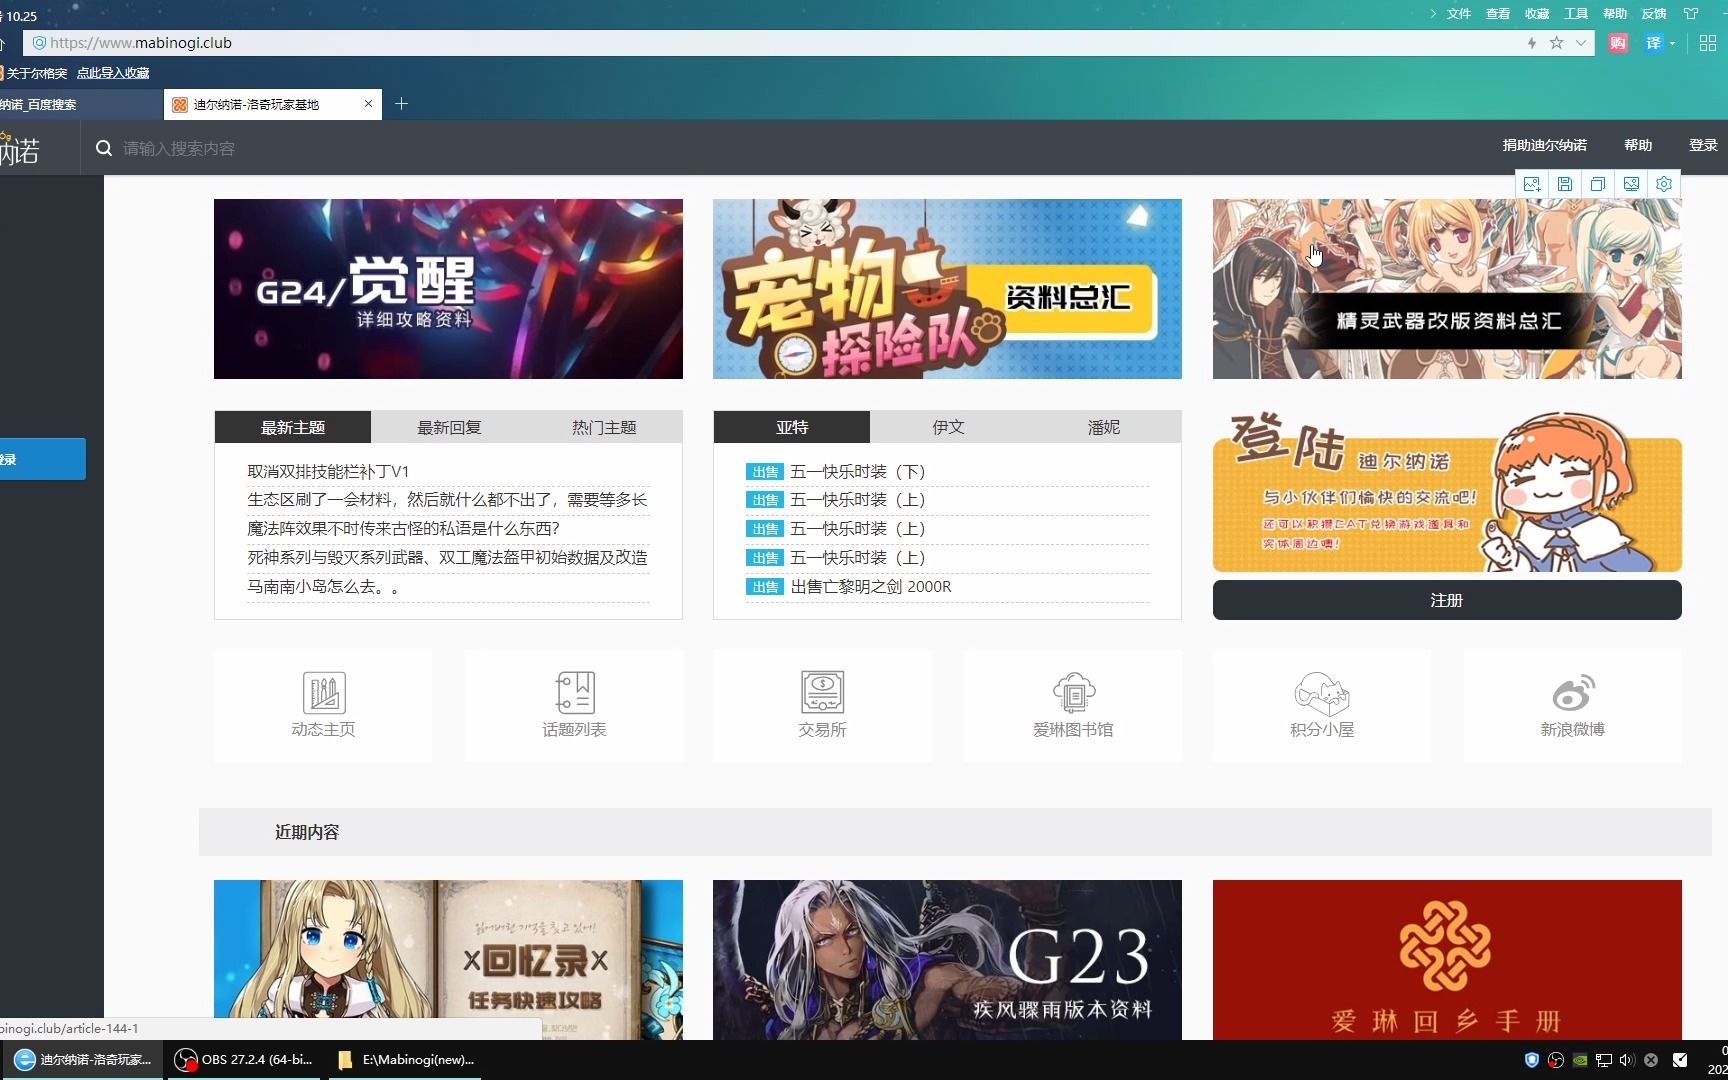Expand the translate extension dropdown arrow
The height and width of the screenshot is (1080, 1728).
1672,43
